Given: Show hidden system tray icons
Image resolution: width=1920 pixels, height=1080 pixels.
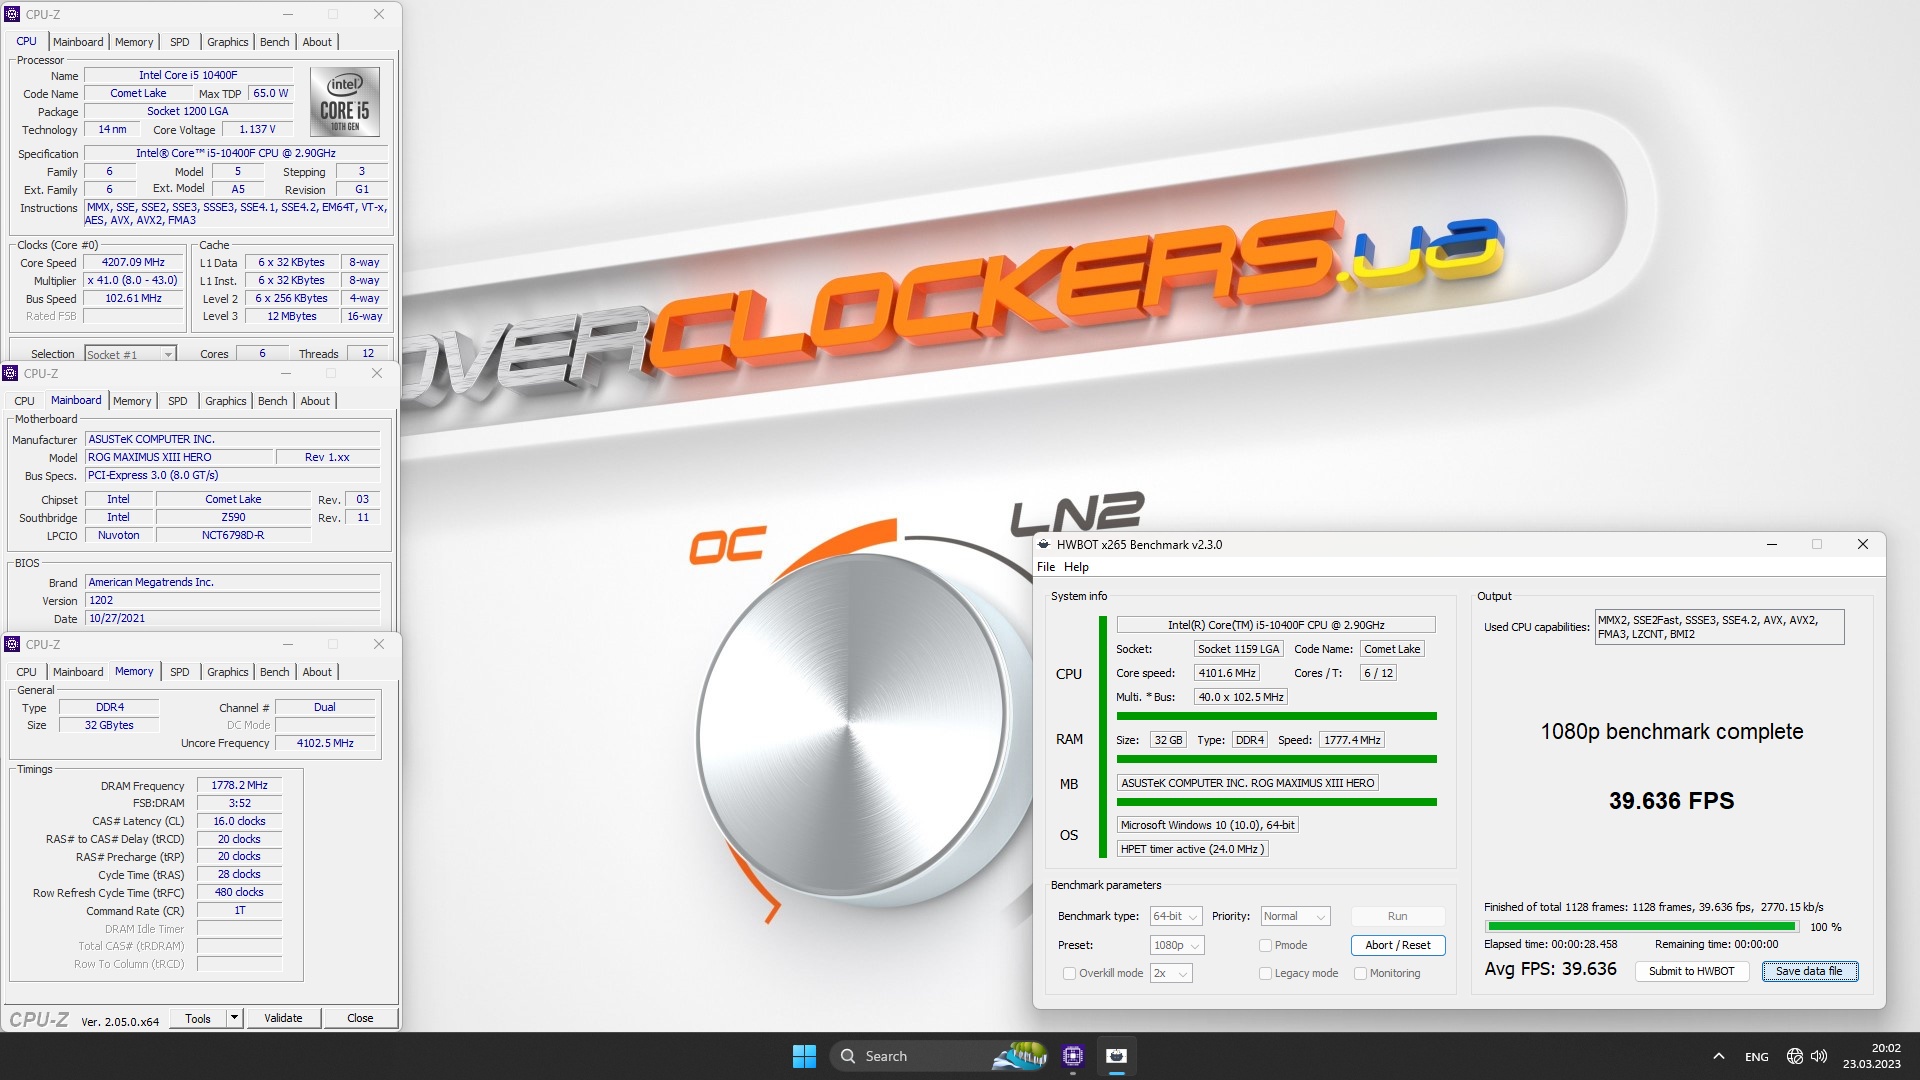Looking at the screenshot, I should (x=1718, y=1056).
